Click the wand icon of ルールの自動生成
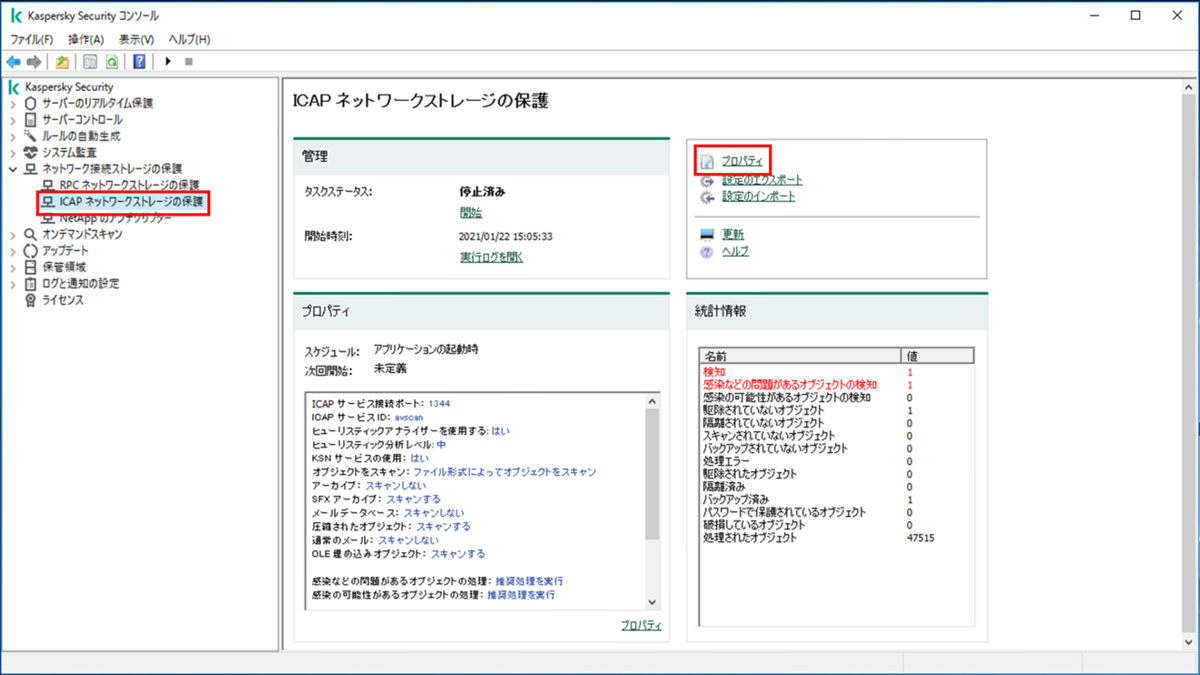This screenshot has height=675, width=1200. (x=30, y=135)
